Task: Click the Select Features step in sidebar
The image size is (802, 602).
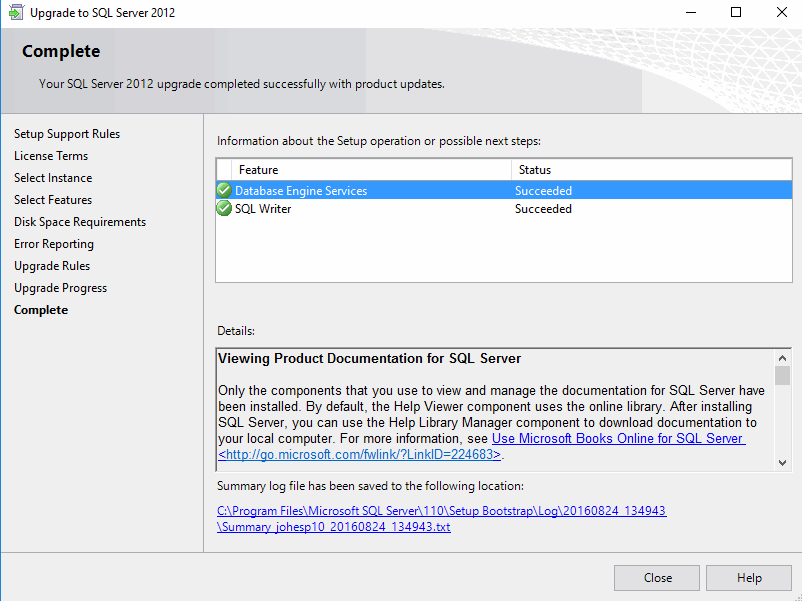Action: pos(53,200)
